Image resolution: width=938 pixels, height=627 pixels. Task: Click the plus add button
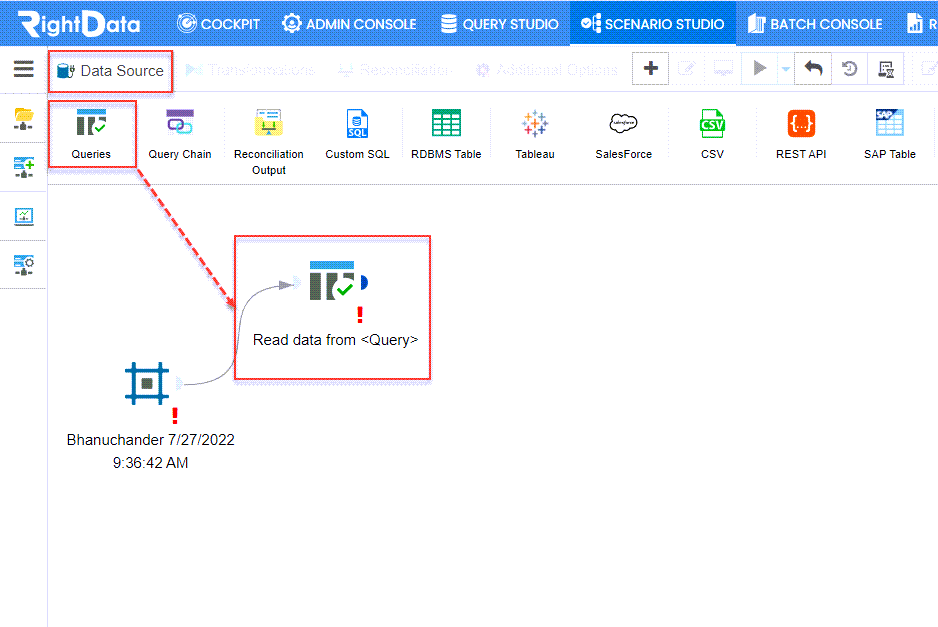click(x=650, y=68)
